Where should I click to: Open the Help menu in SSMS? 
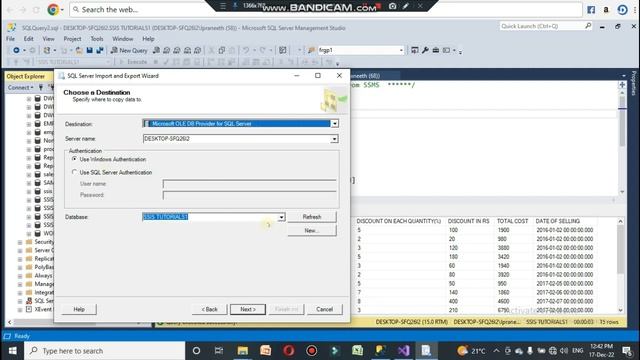point(148,39)
